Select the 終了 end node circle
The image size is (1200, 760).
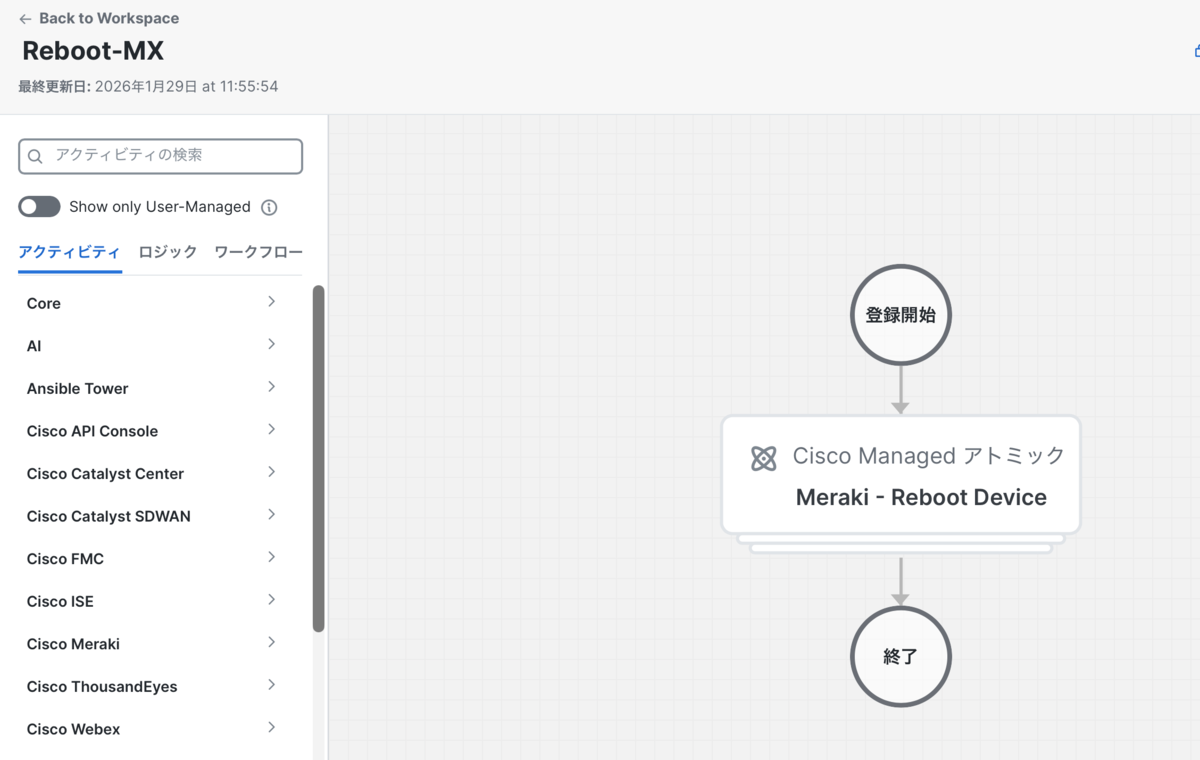tap(901, 657)
